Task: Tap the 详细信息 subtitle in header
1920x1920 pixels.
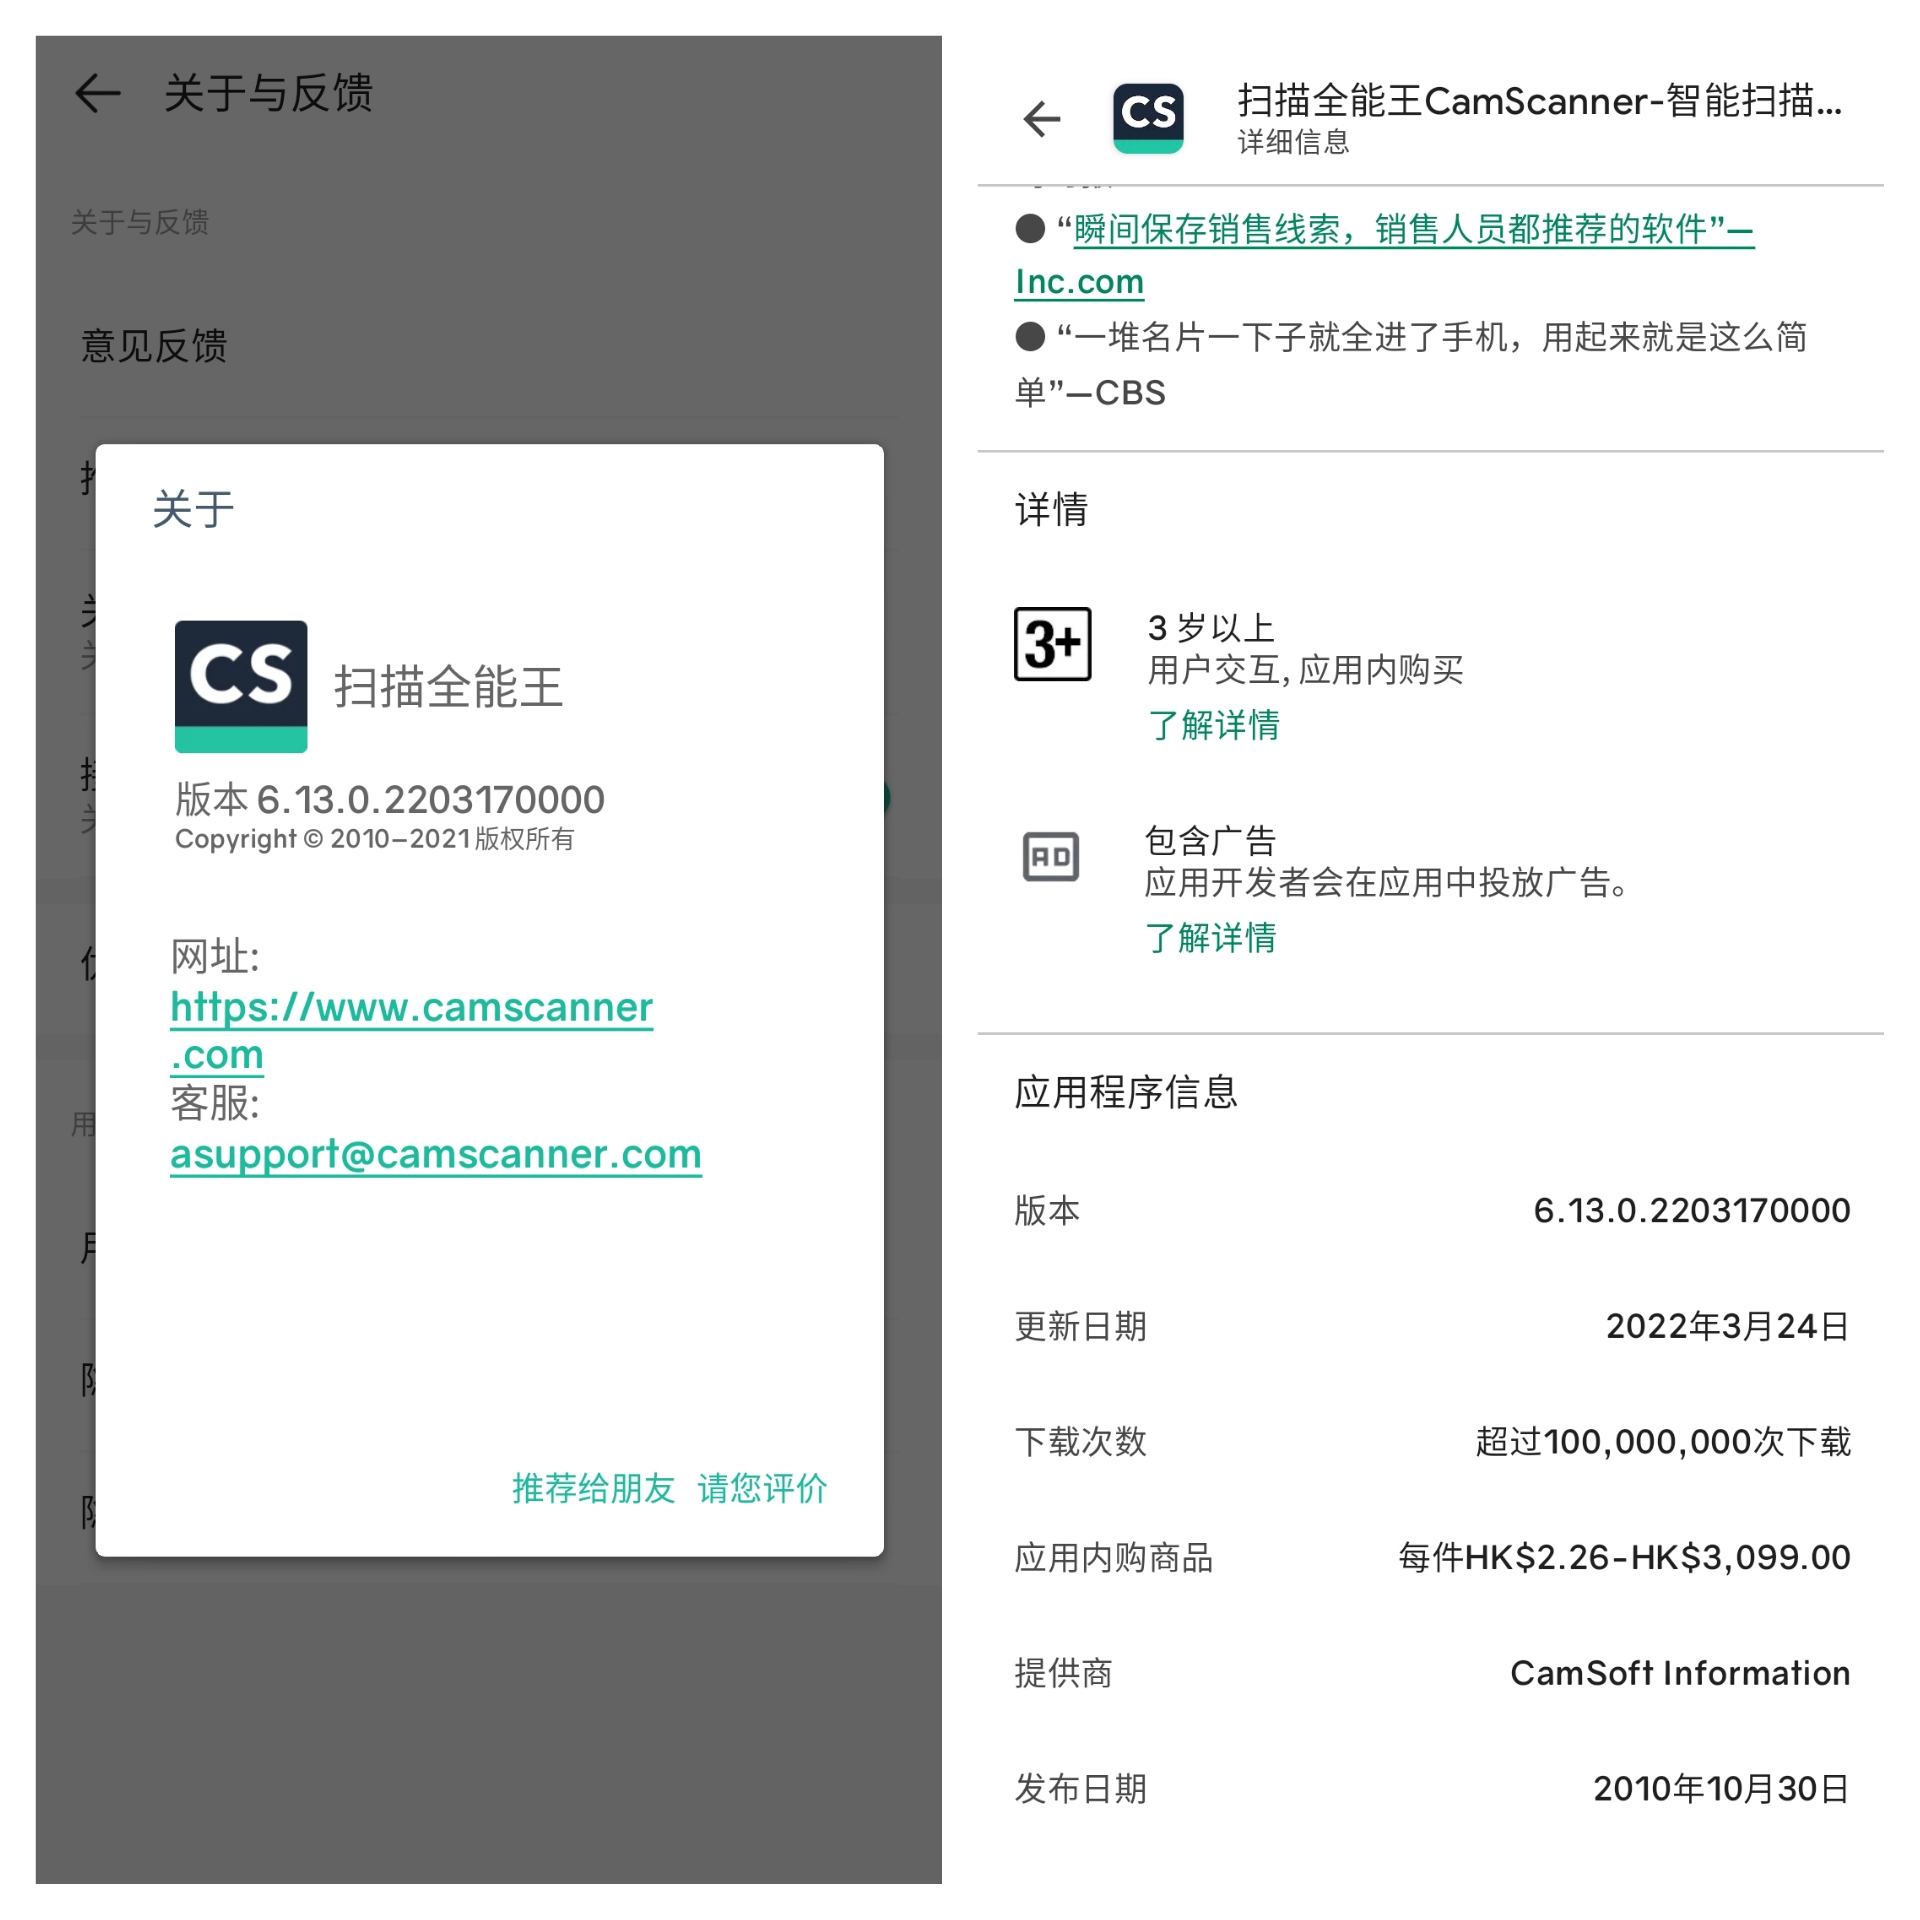Action: 1293,142
